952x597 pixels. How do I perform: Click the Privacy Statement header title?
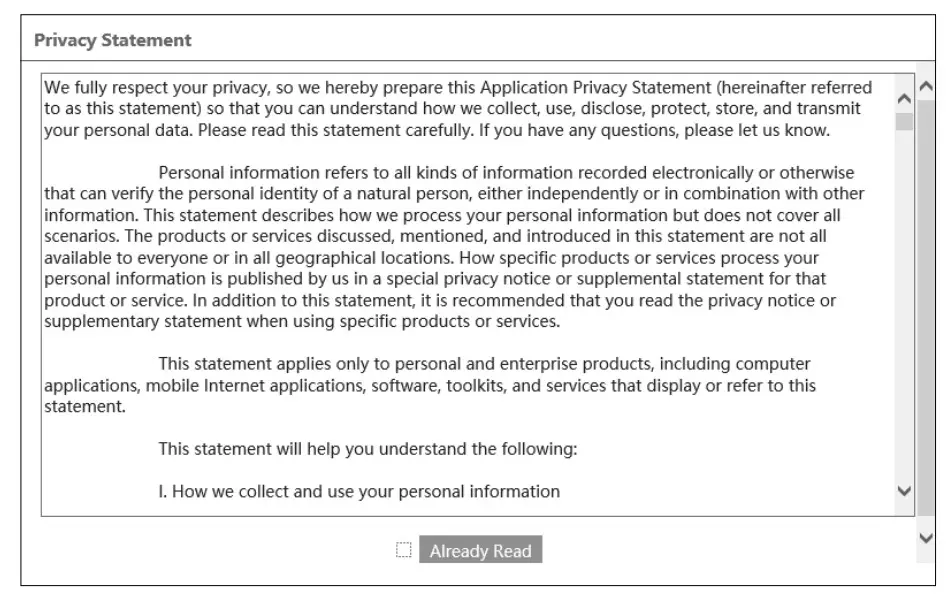tap(112, 41)
